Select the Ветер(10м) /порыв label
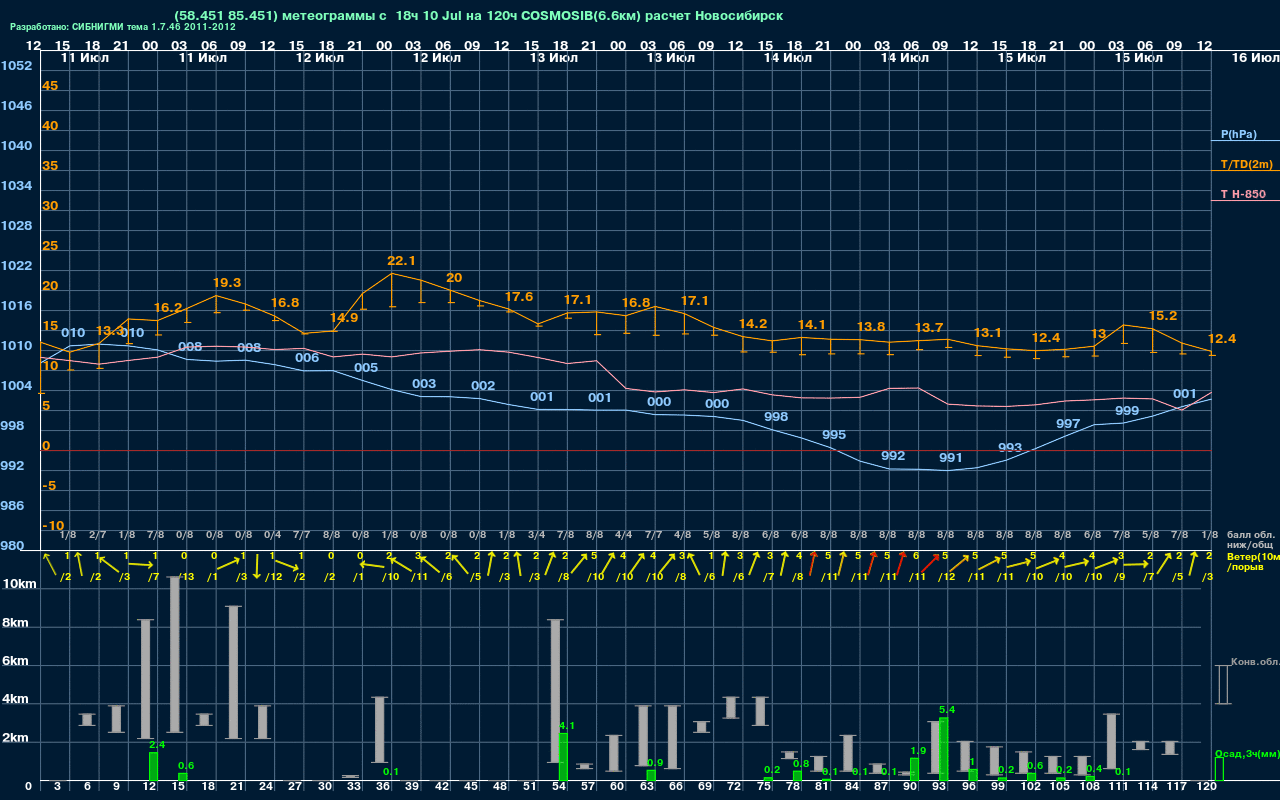 point(1253,561)
